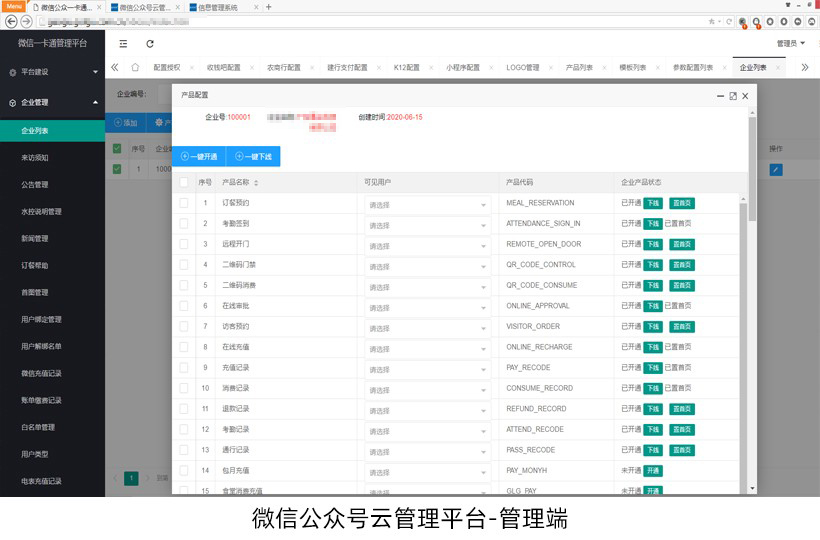Image resolution: width=820 pixels, height=540 pixels.
Task: Switch to the K12配置 tab
Action: point(406,68)
